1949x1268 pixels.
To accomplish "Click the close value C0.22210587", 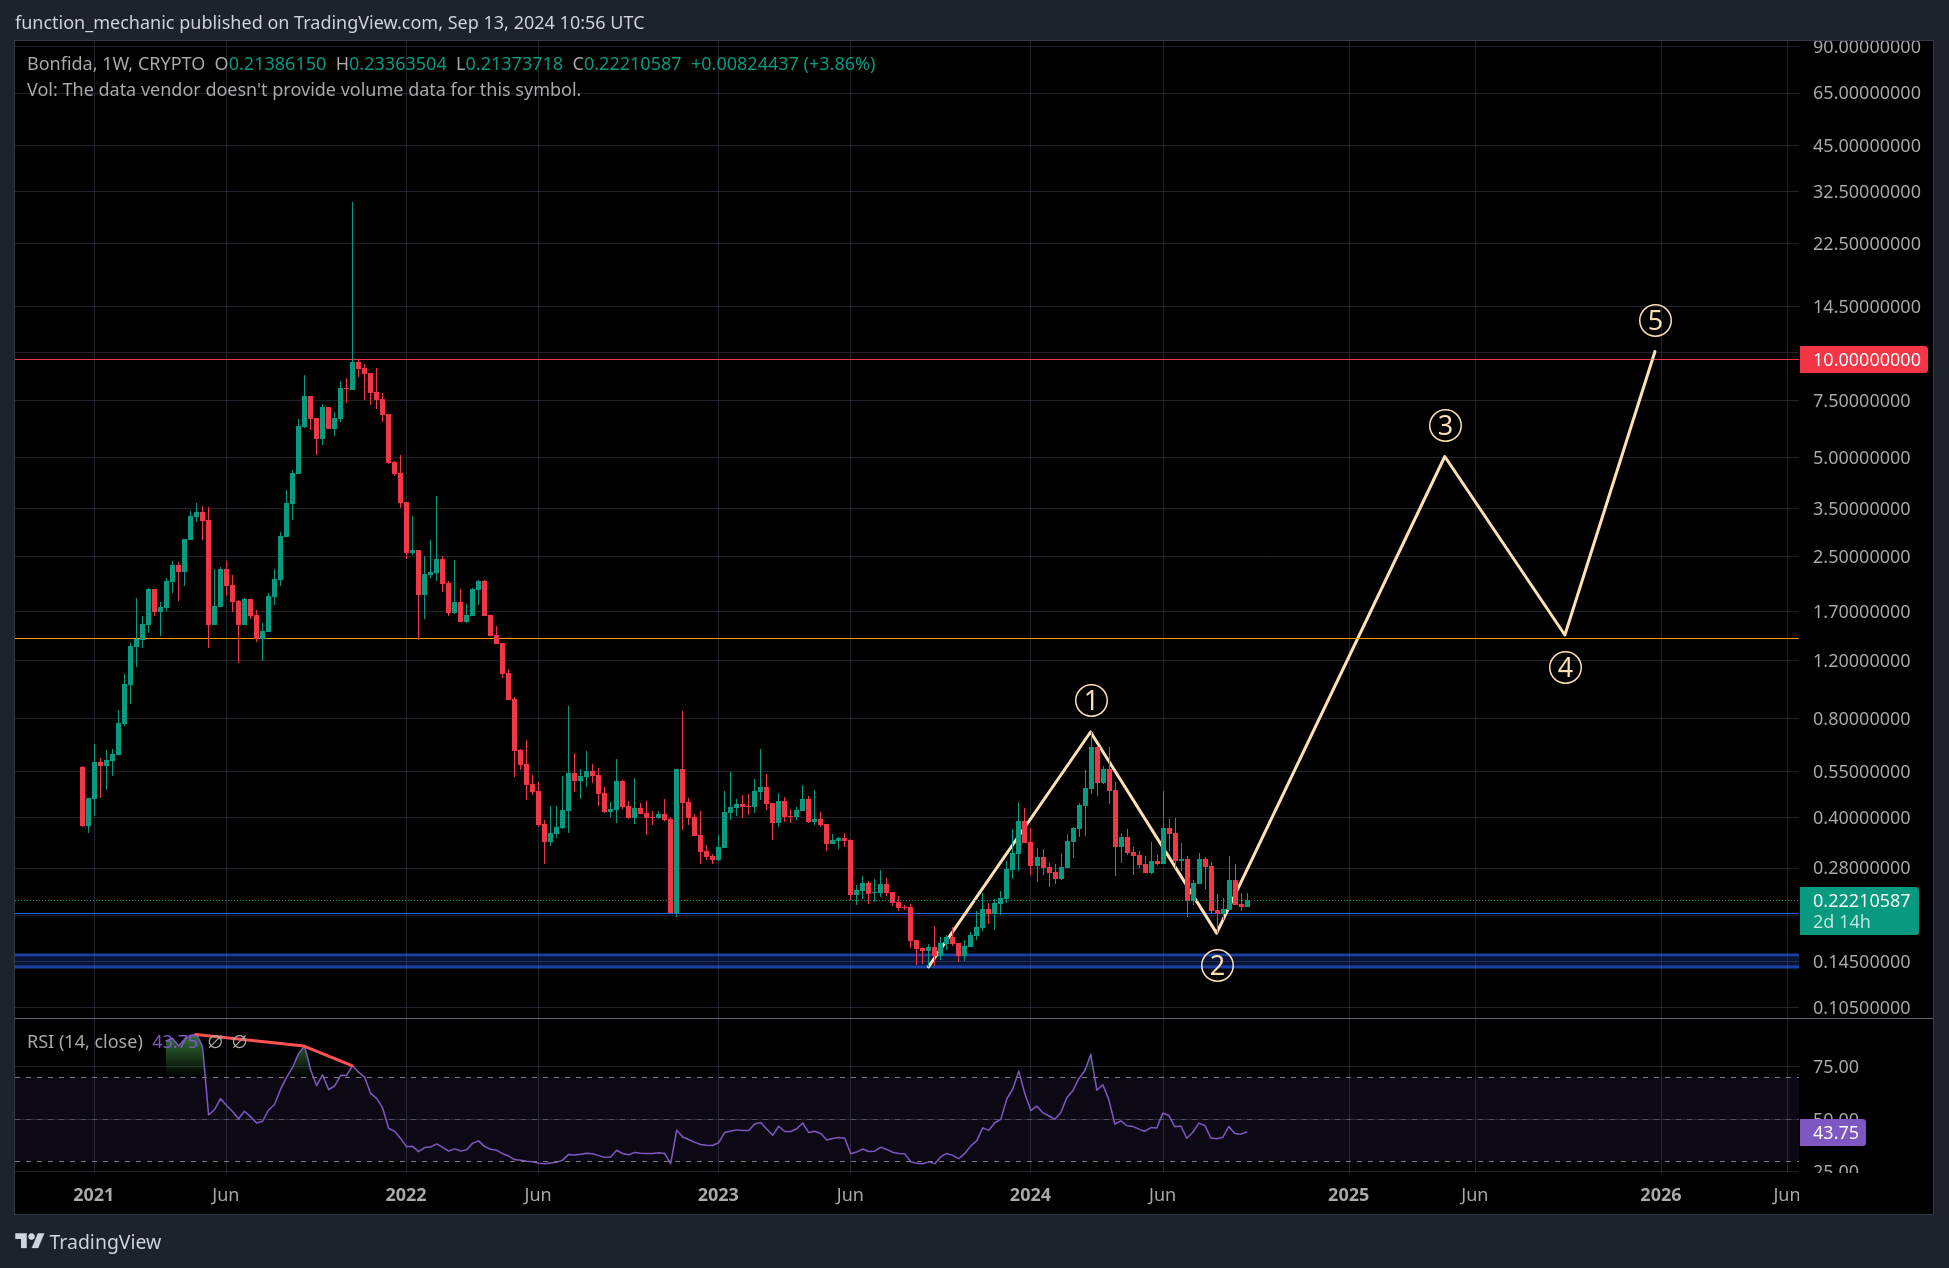I will [627, 64].
